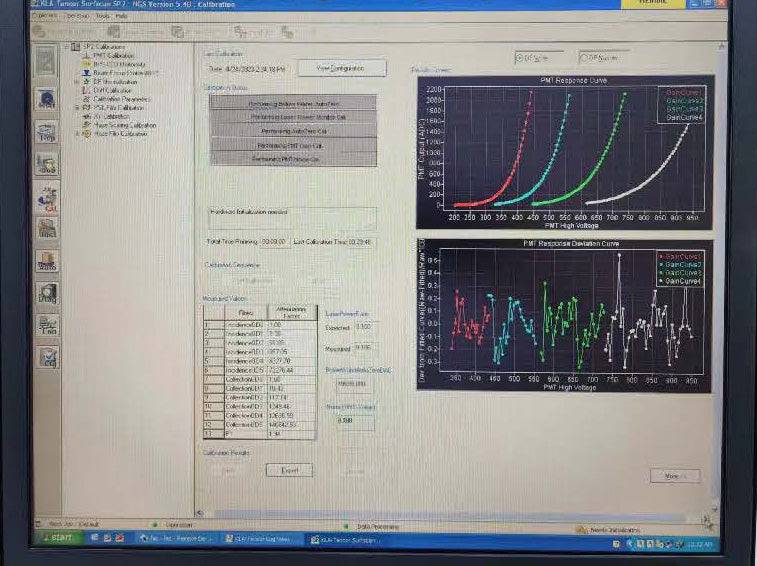Click the yellow Haze Filter Calibration tree icon
This screenshot has width=757, height=566.
(87, 134)
